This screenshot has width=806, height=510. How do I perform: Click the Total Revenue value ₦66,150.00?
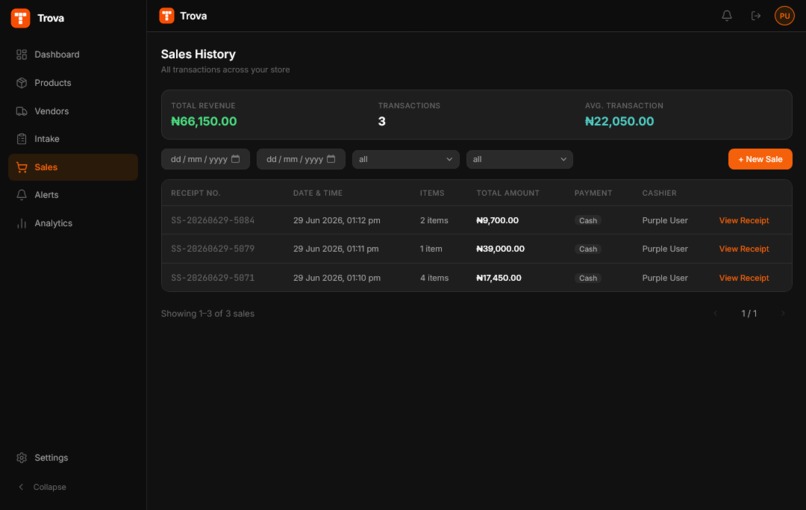click(x=204, y=121)
